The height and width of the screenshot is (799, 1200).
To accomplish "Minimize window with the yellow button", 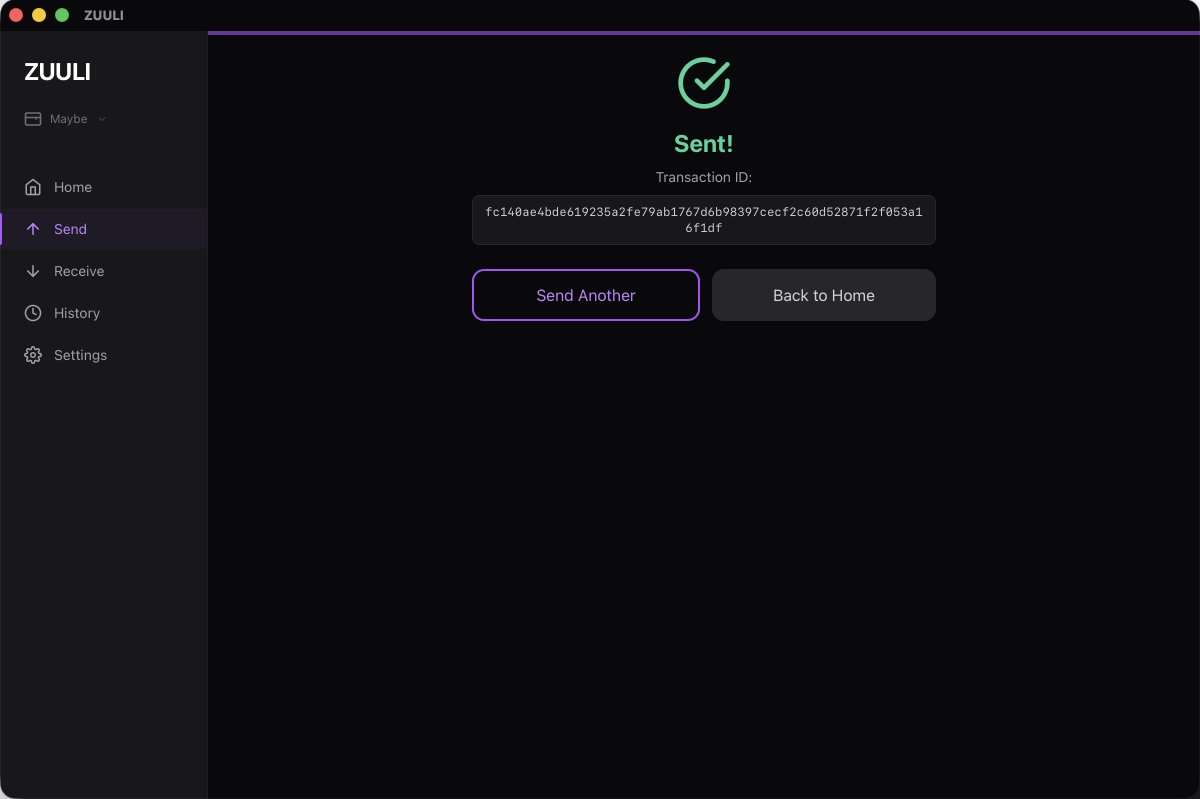I will click(39, 15).
